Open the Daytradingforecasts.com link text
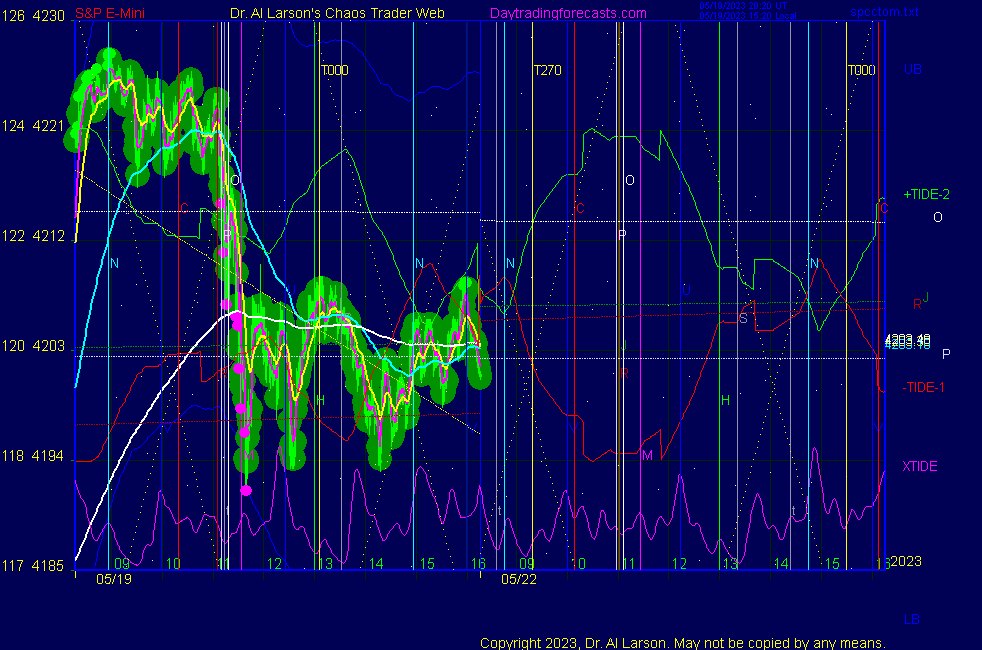 pos(568,13)
